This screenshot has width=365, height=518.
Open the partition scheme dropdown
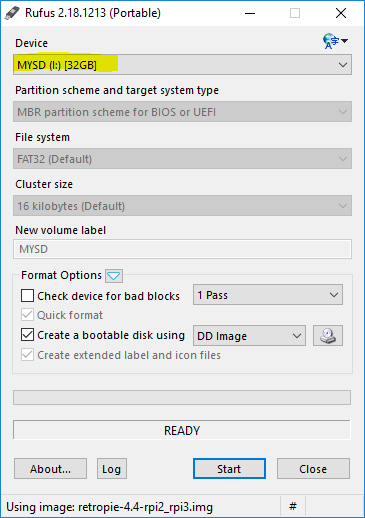[x=182, y=112]
